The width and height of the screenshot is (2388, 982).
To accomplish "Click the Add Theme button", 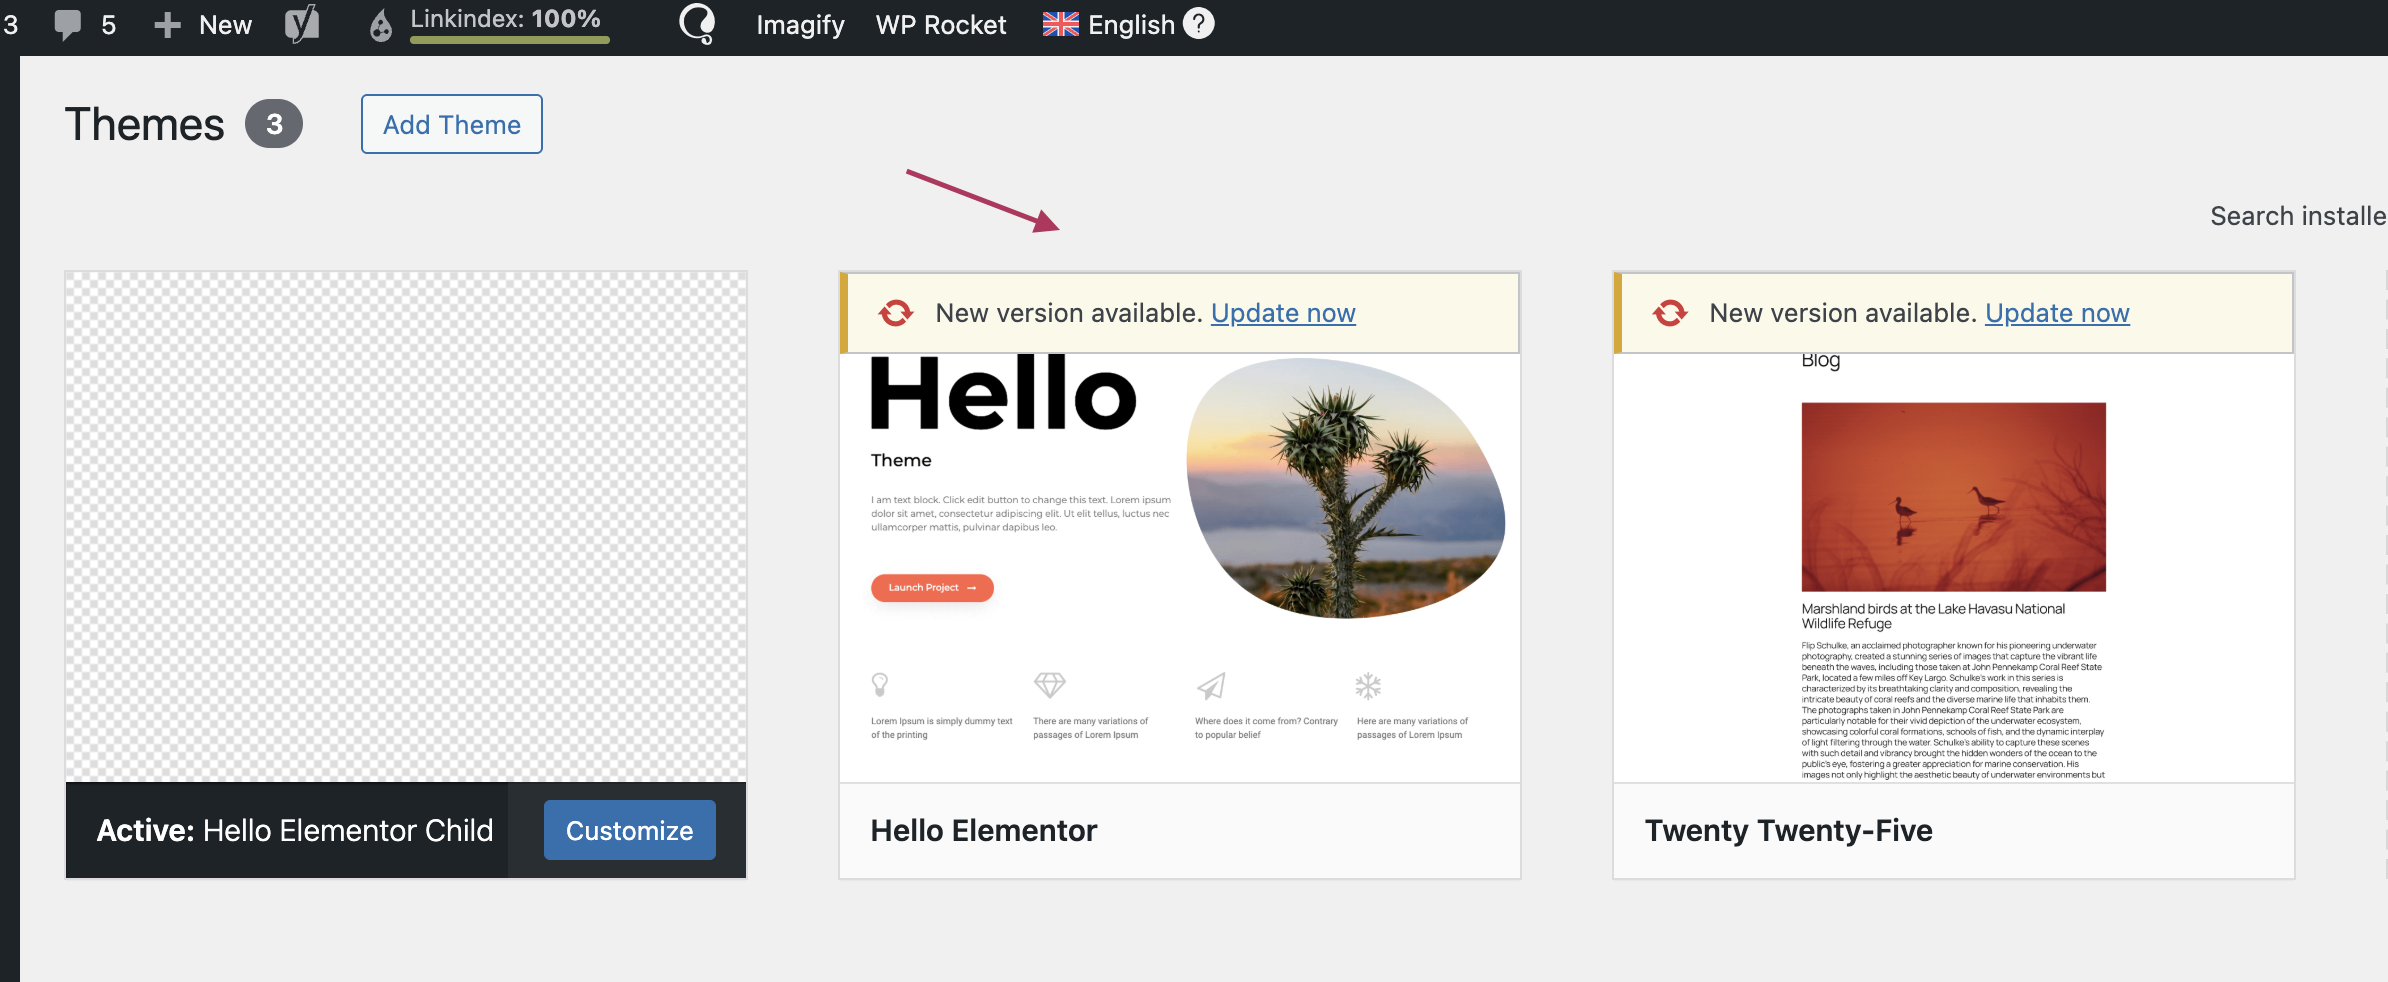I will click(x=452, y=124).
